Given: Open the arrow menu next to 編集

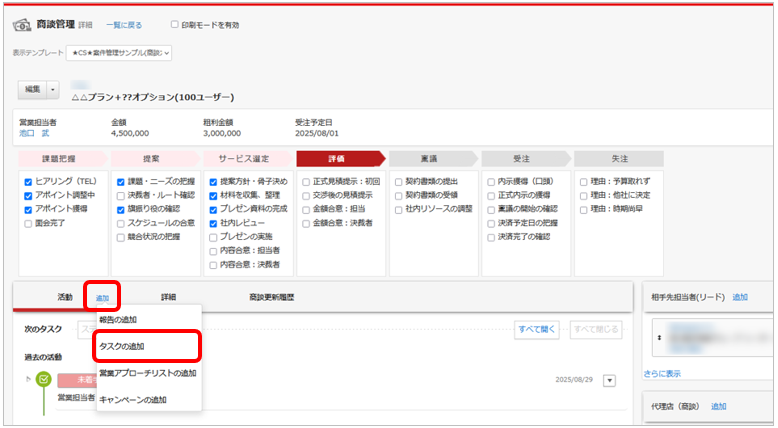Looking at the screenshot, I should click(x=54, y=89).
